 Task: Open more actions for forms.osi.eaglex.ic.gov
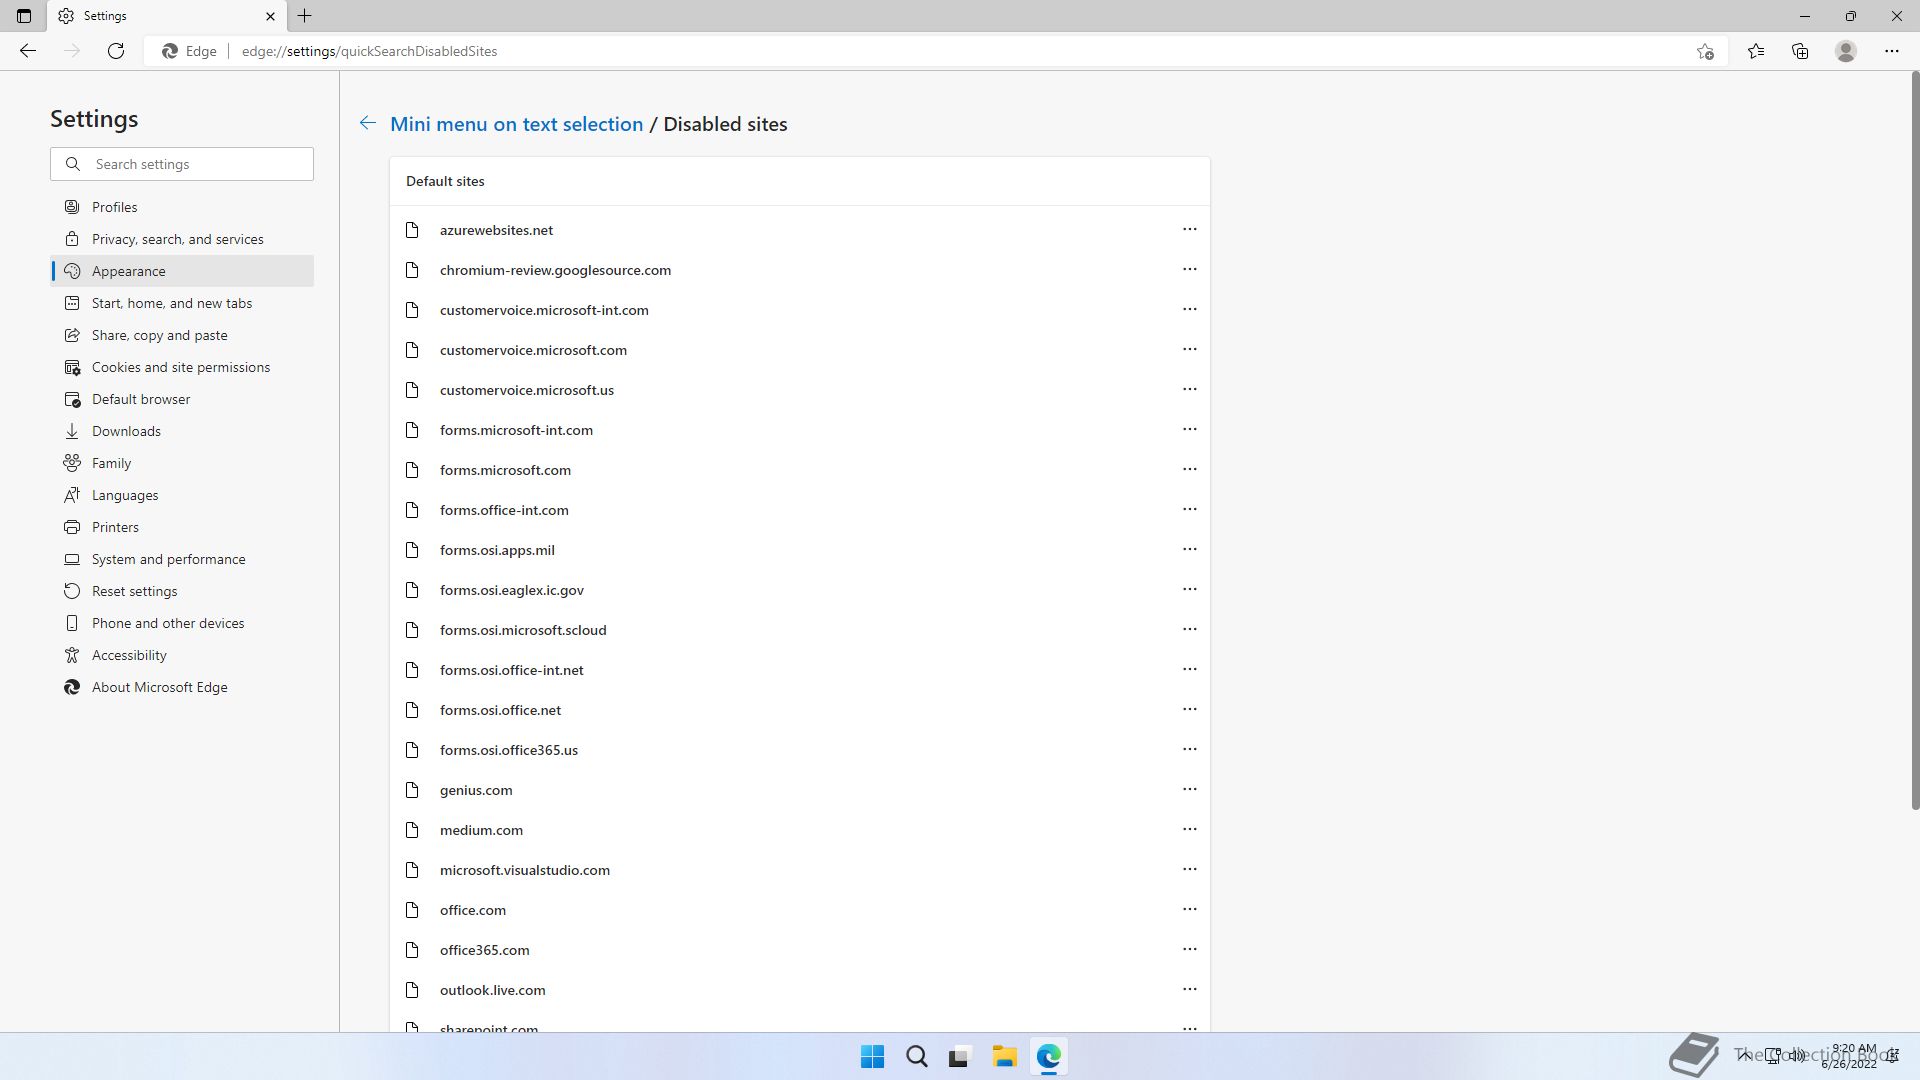[1189, 589]
